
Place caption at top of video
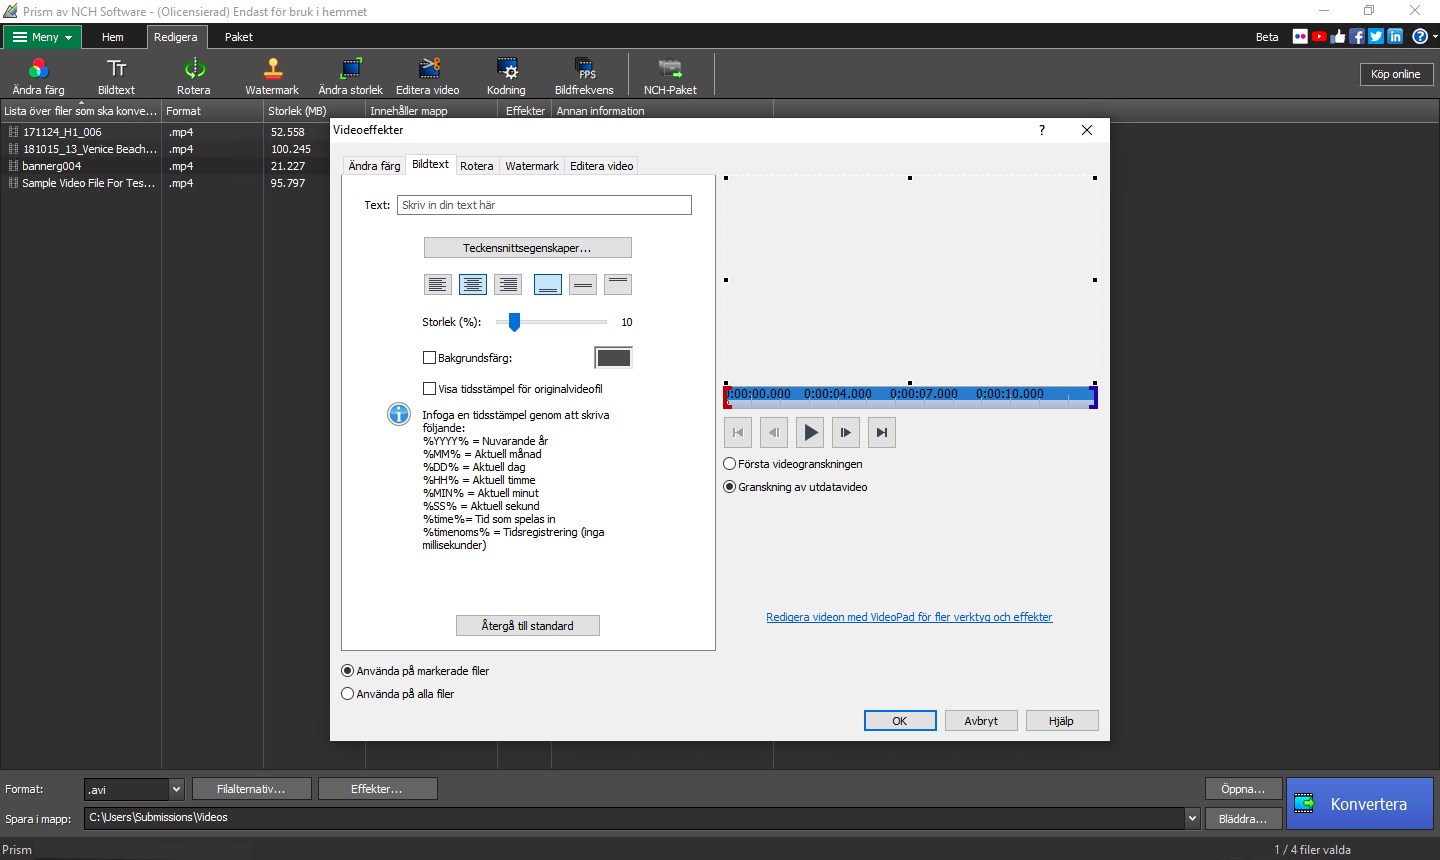tap(618, 285)
